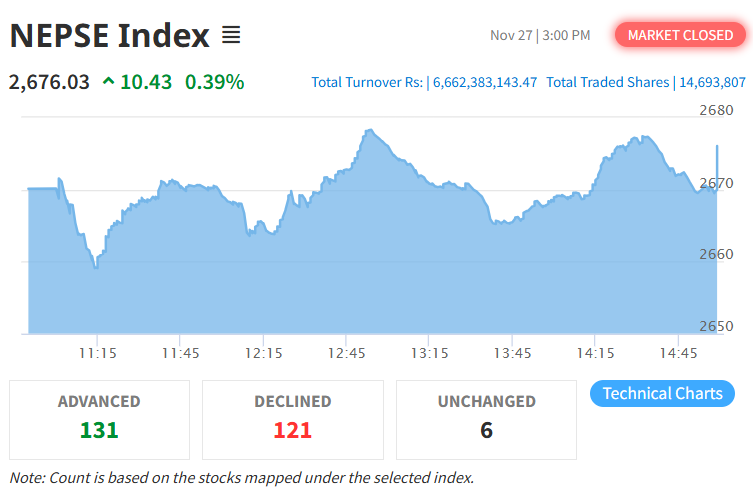Screen dimensions: 753x504
Task: Select the ADVANCED stocks count card
Action: pyautogui.click(x=99, y=419)
